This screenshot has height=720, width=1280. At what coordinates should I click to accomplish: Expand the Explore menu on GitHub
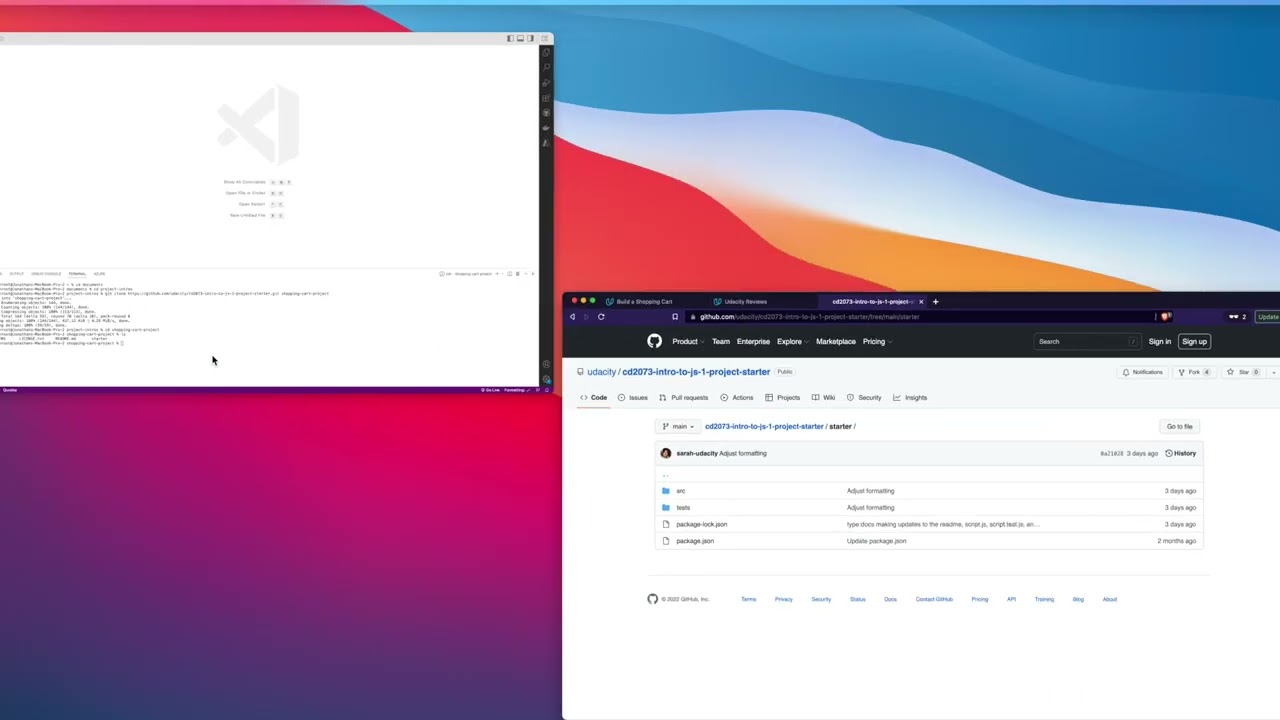point(792,341)
